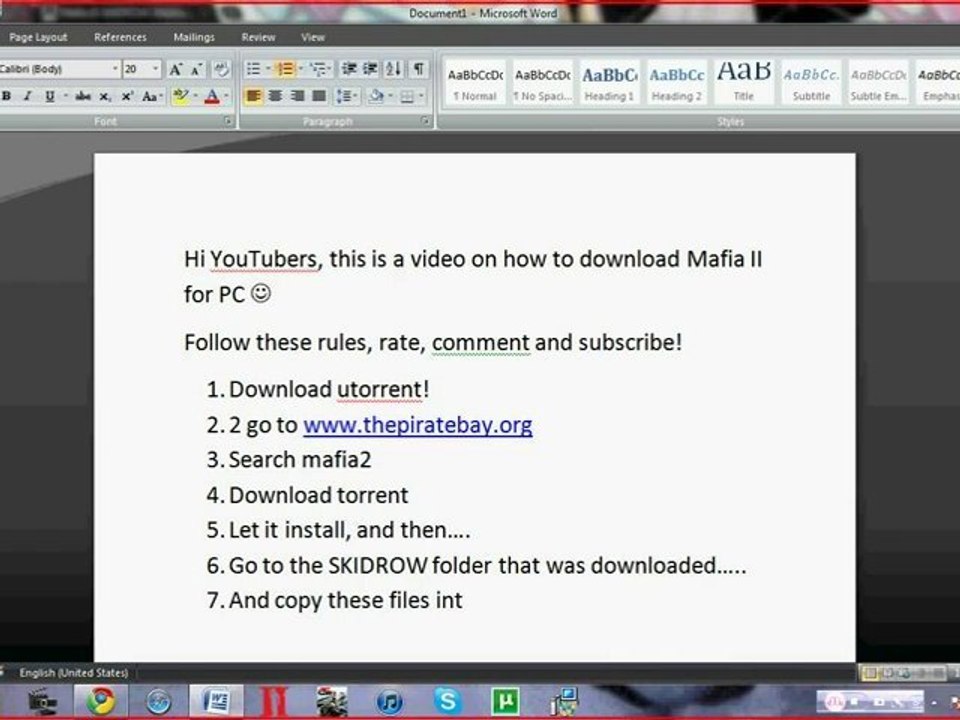Screen dimensions: 960x720
Task: Open Change Case menu
Action: [x=151, y=96]
